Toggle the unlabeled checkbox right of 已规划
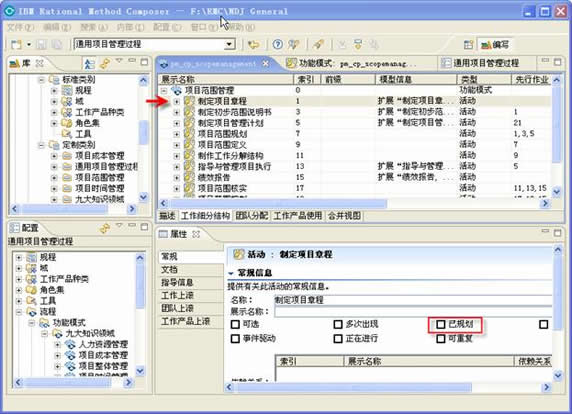 click(544, 324)
